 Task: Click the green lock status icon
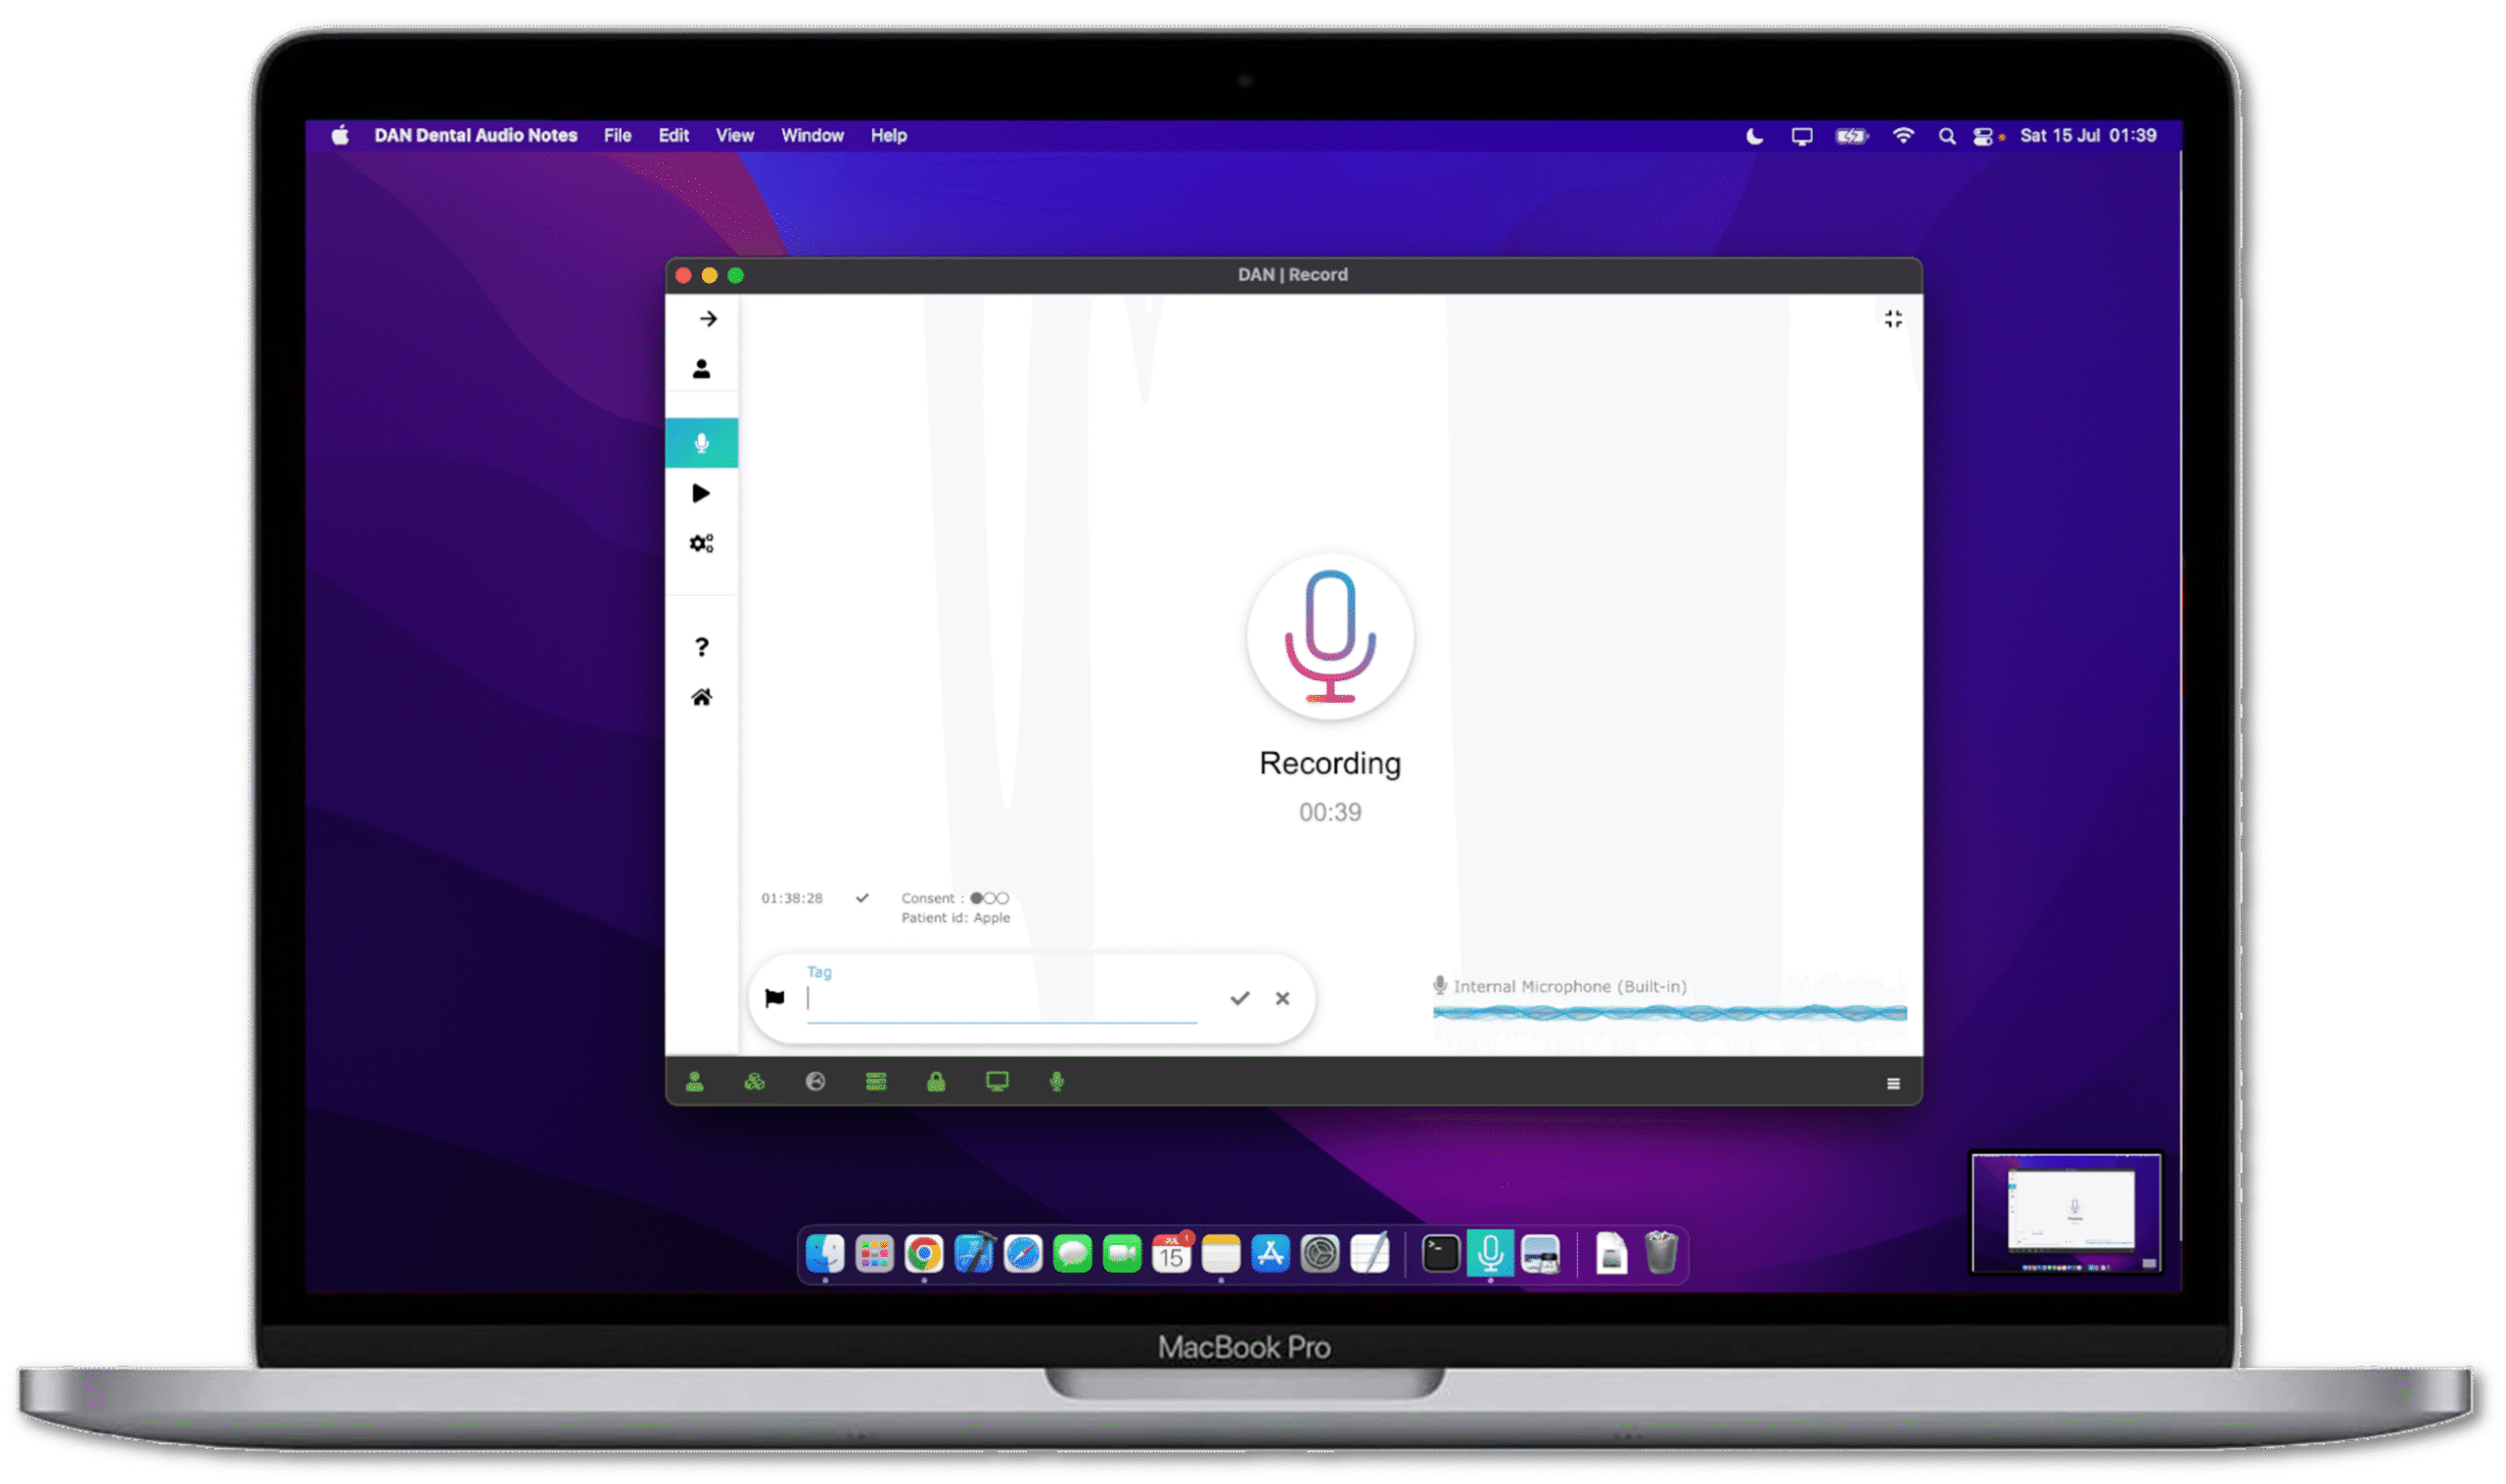(935, 1082)
